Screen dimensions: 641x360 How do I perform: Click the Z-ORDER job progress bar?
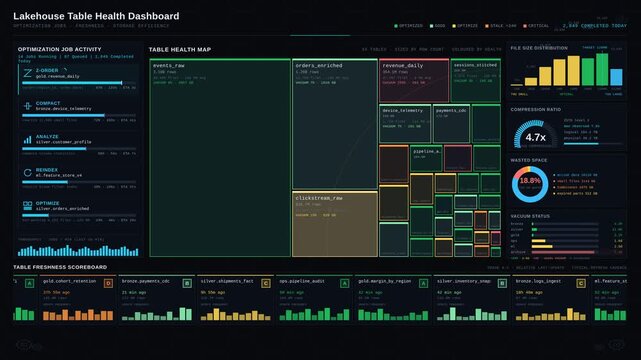point(79,83)
